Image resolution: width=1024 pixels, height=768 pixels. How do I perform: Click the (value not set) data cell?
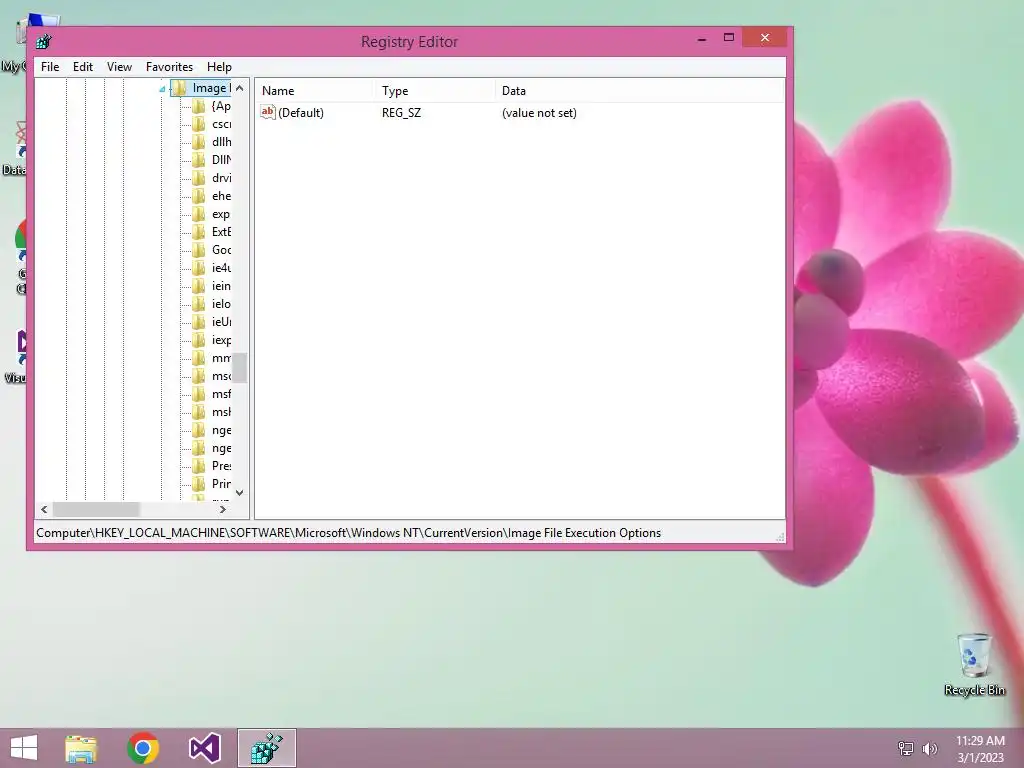539,113
